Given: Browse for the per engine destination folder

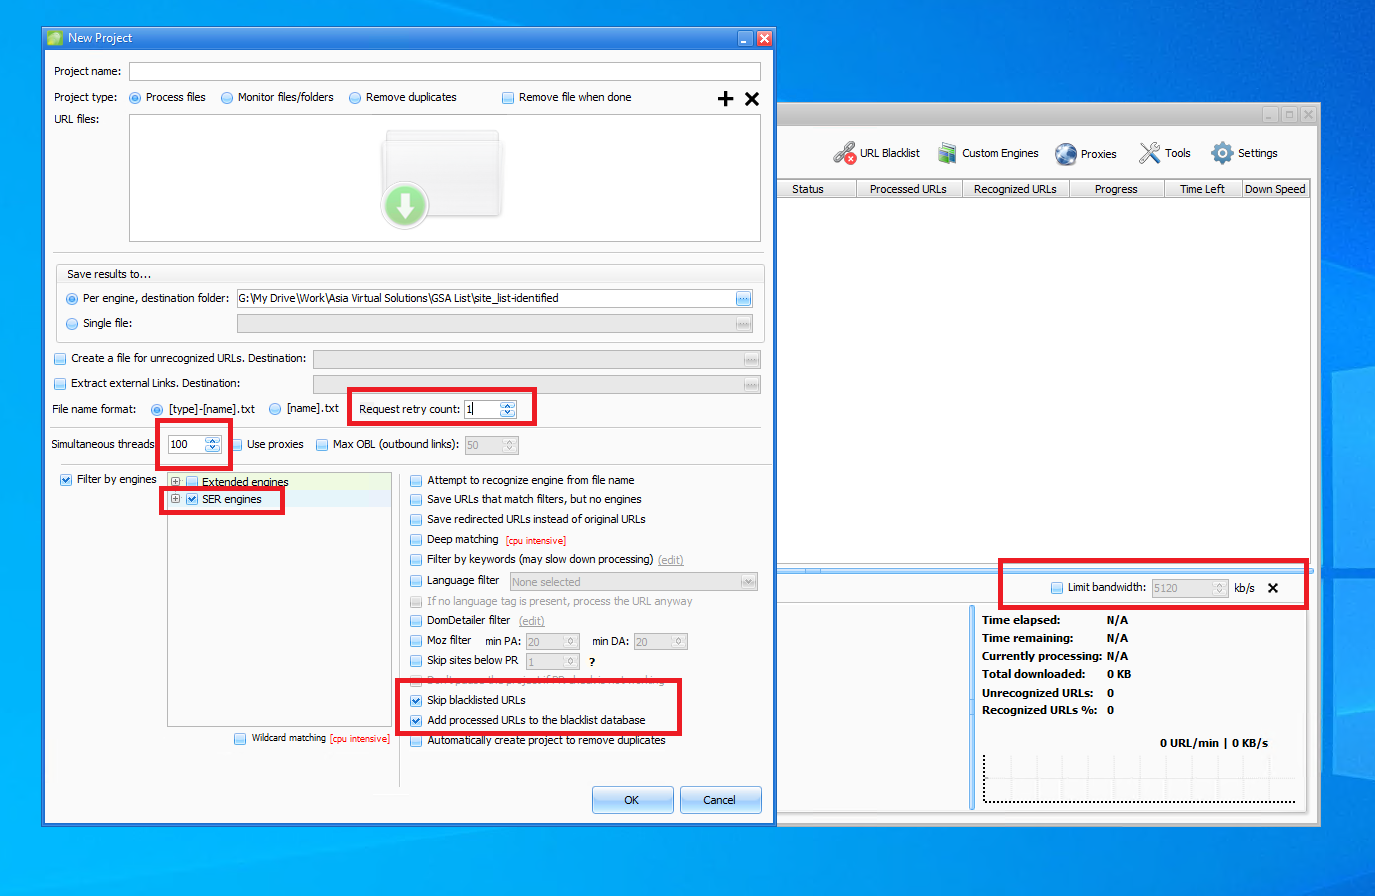Looking at the screenshot, I should 743,298.
